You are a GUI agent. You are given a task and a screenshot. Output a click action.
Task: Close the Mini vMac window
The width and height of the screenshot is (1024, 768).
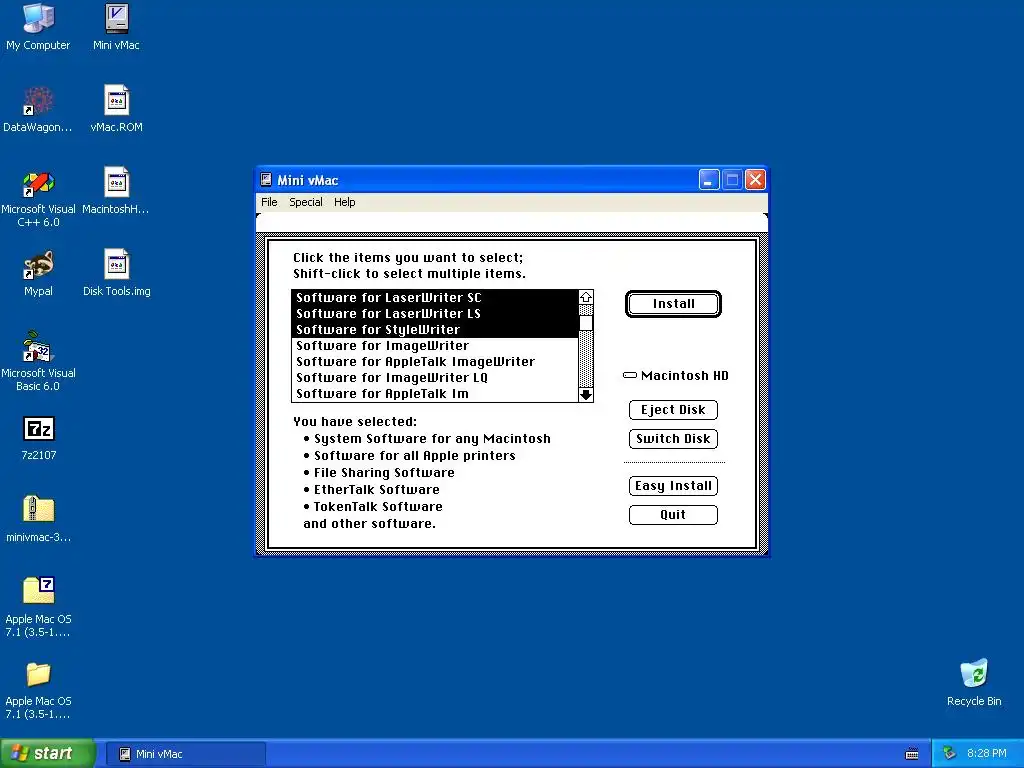[x=756, y=180]
